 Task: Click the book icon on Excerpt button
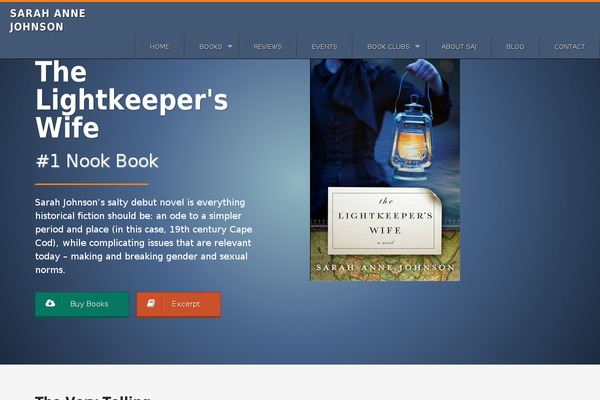[151, 304]
